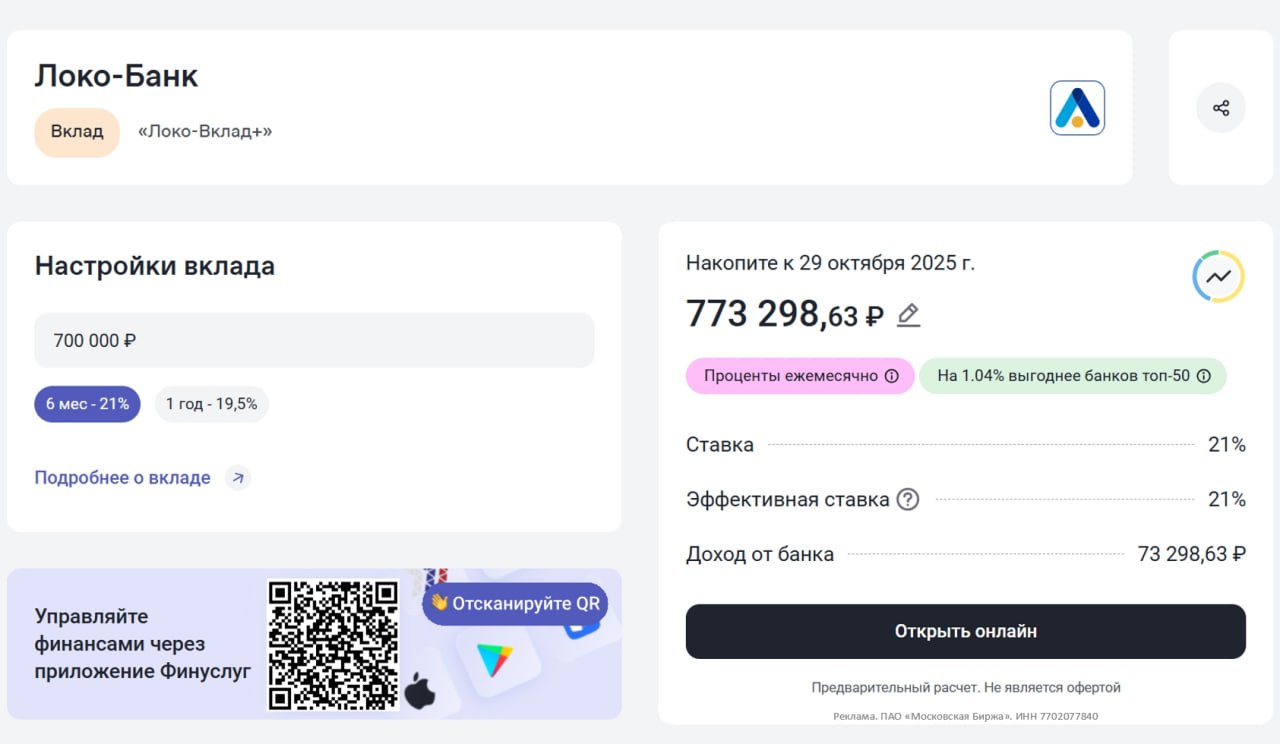Click the share icon button
This screenshot has width=1280, height=744.
[x=1220, y=108]
